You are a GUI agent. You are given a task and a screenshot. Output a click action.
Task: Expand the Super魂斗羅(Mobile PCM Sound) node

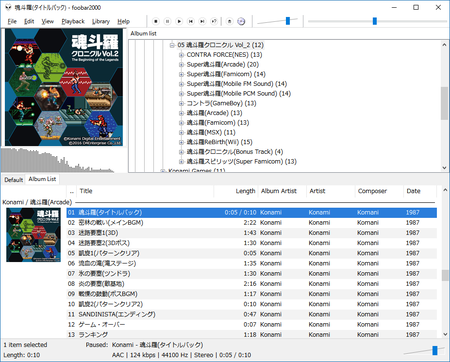point(181,94)
